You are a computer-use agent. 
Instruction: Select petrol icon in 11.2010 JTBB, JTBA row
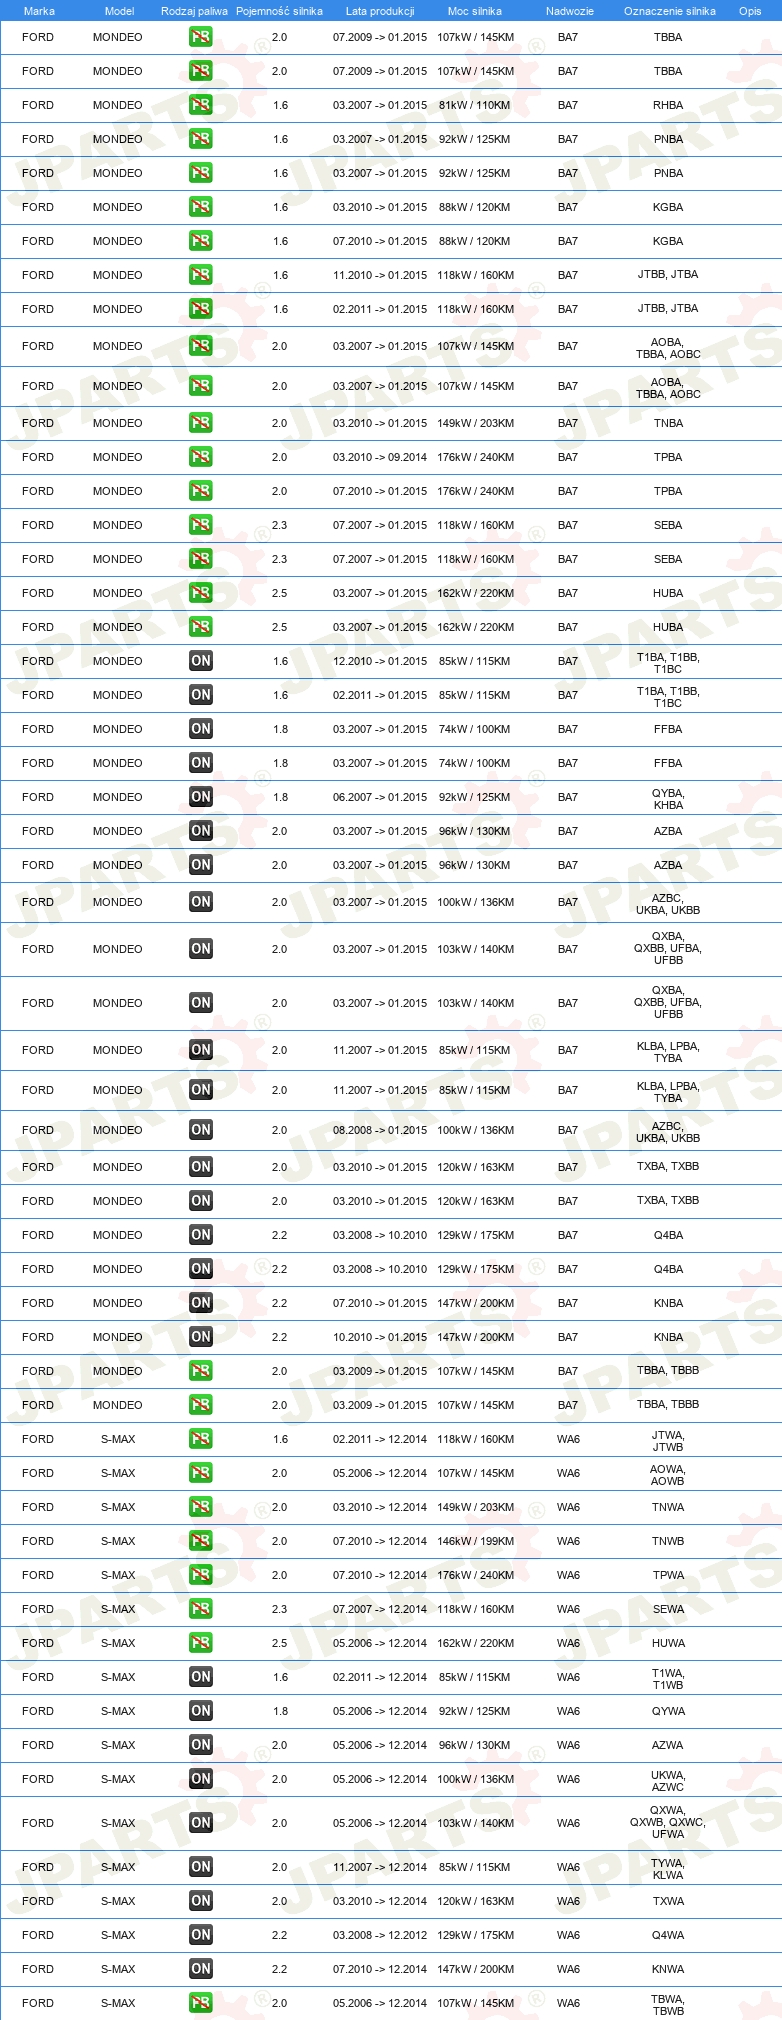coord(201,275)
